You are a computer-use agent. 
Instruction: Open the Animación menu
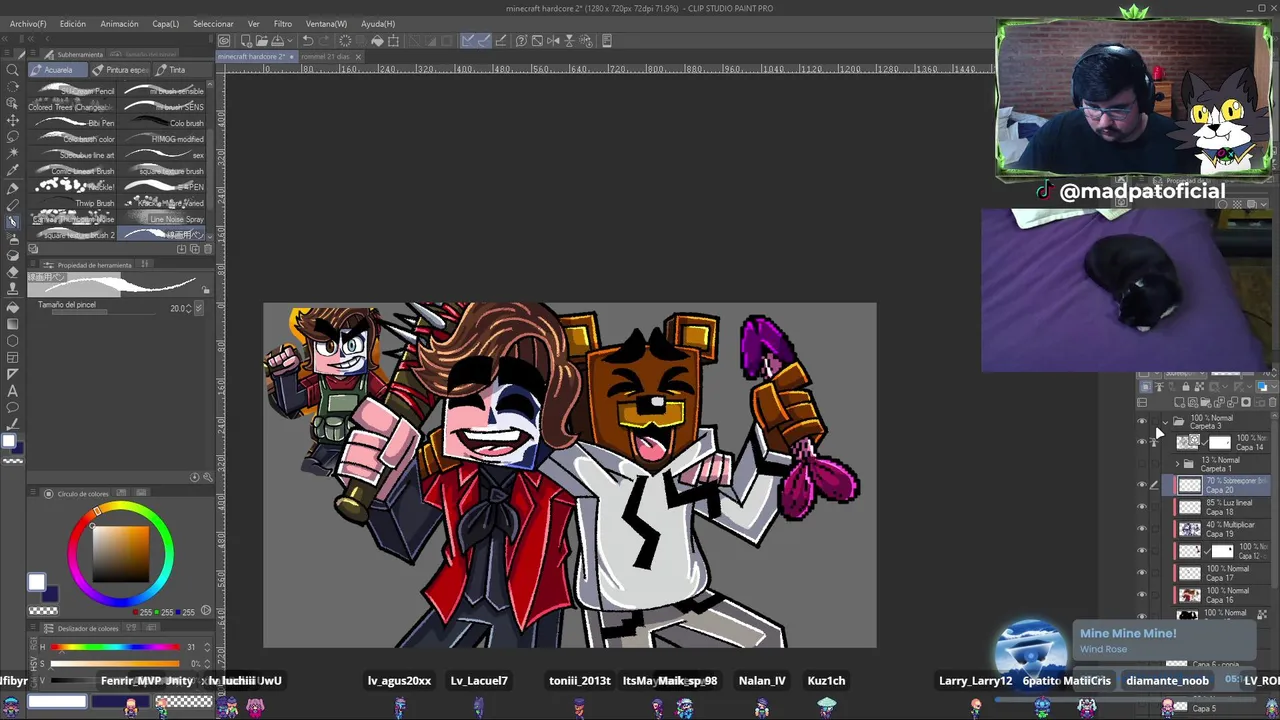(119, 24)
